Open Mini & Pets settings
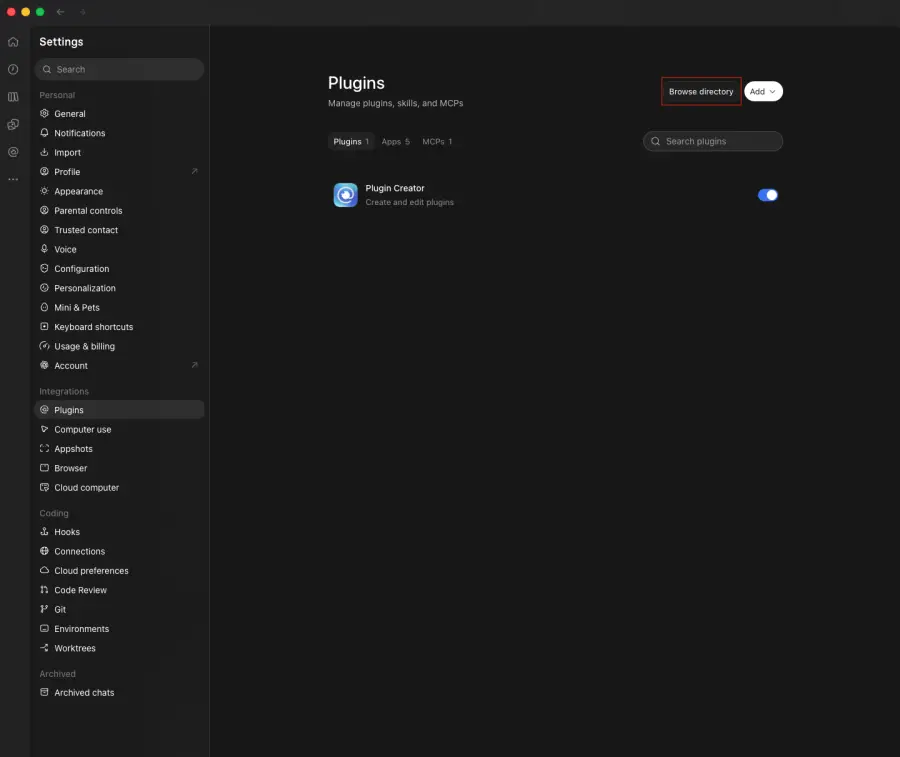The image size is (900, 757). tap(119, 308)
